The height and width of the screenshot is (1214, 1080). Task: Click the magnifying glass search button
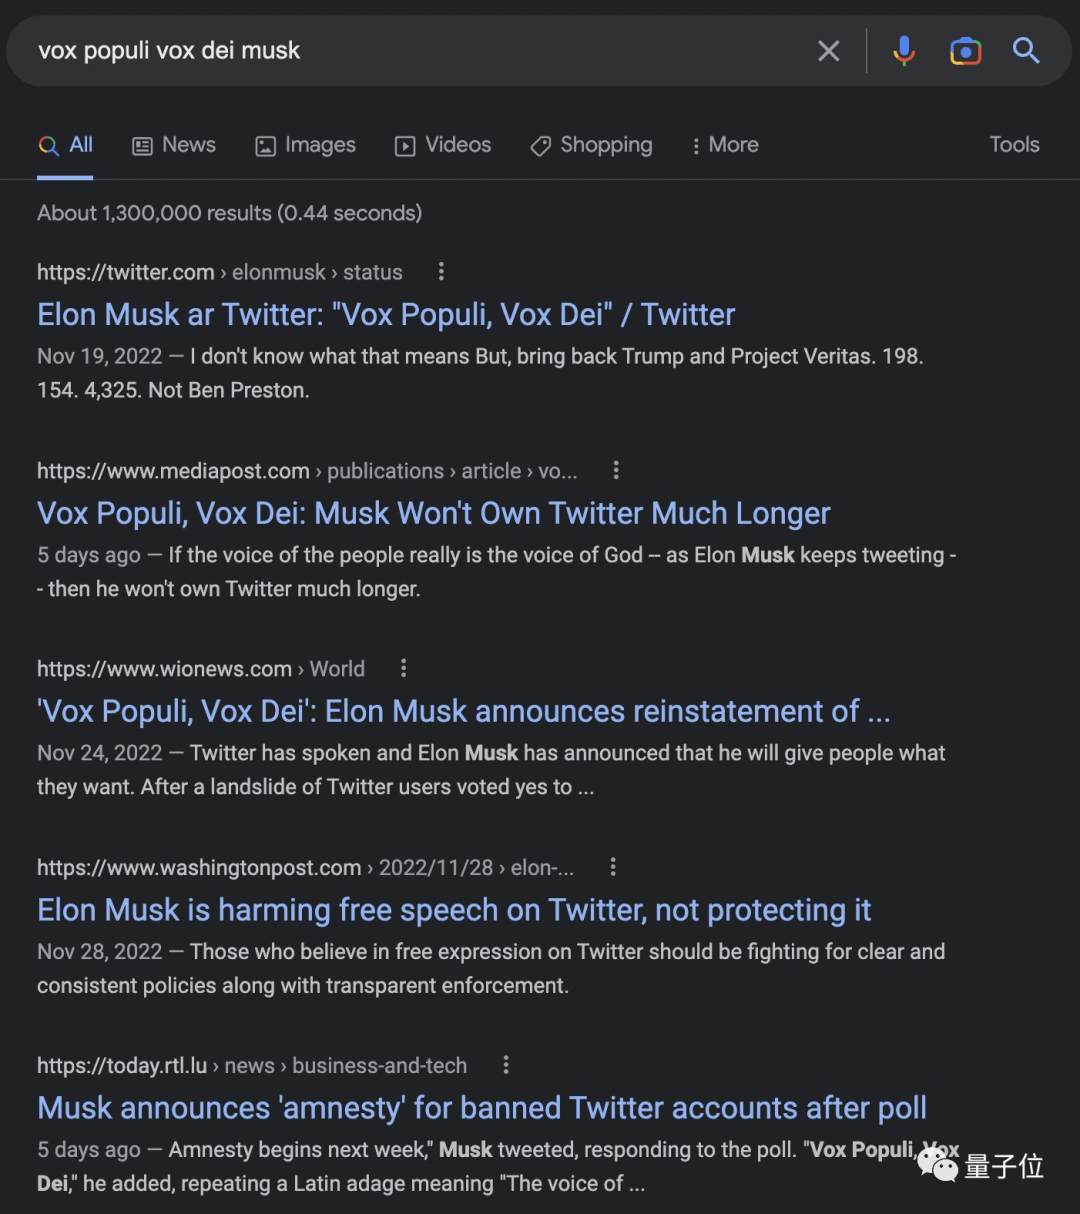pos(1026,50)
